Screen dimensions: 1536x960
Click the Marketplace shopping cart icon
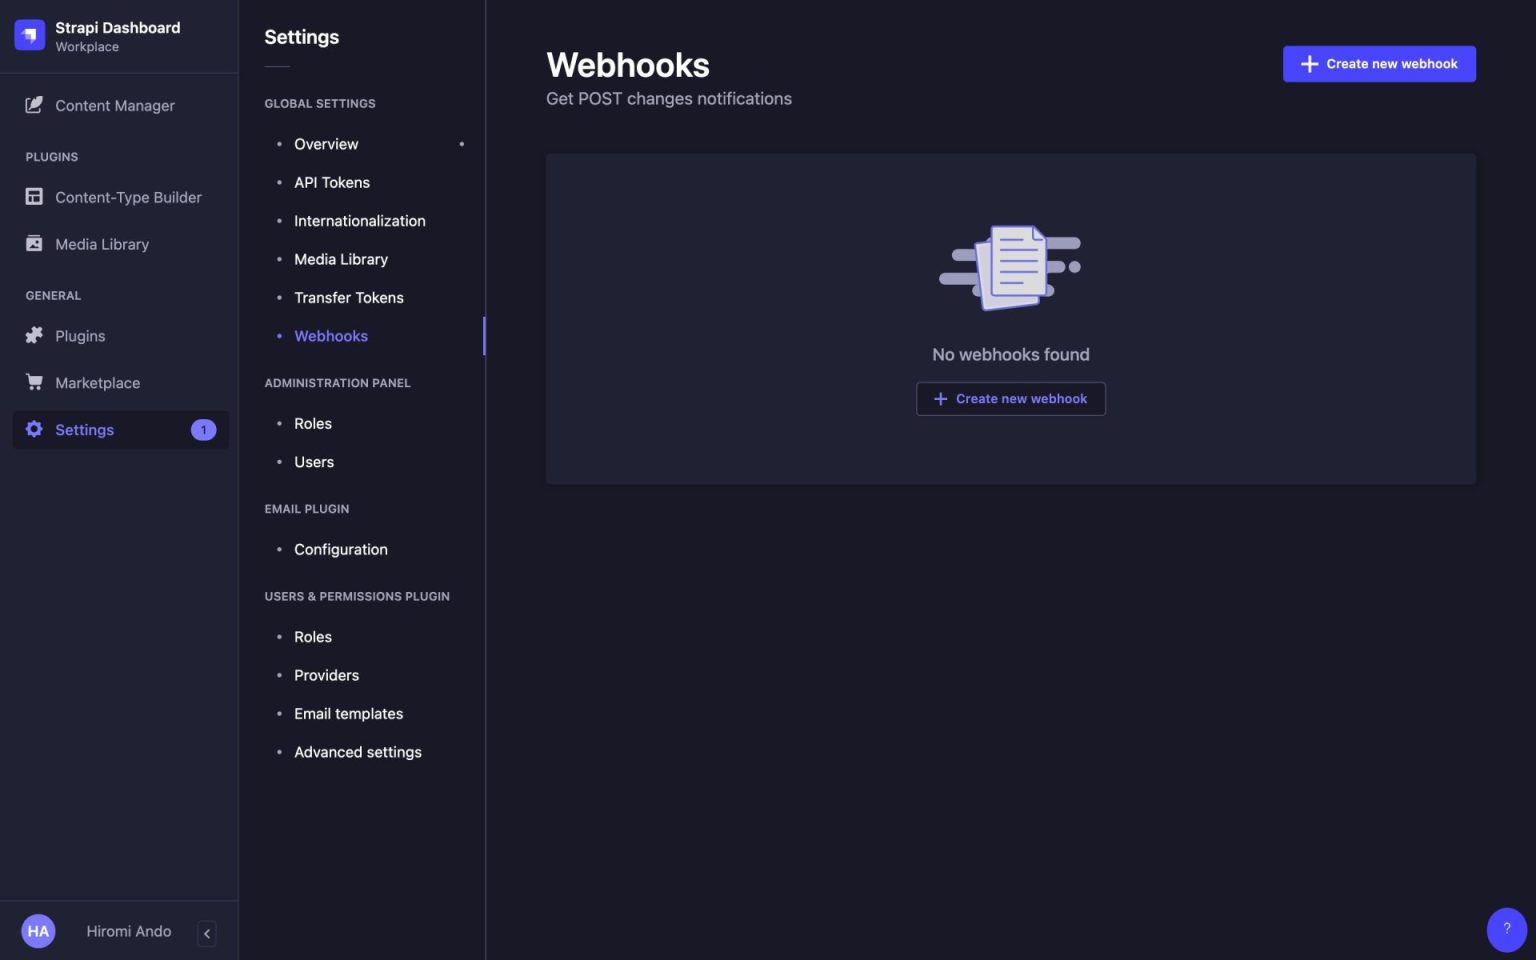(x=34, y=383)
